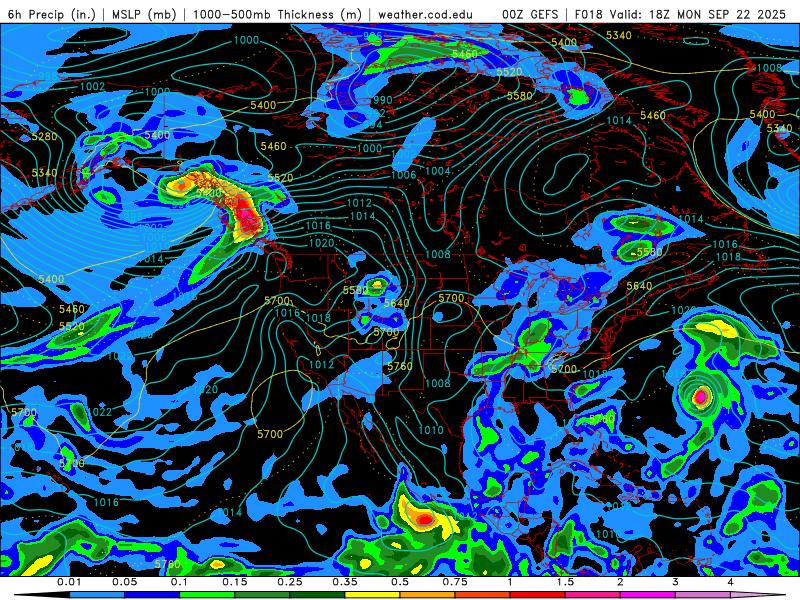Click the 5280 thickness contour label

point(44,136)
